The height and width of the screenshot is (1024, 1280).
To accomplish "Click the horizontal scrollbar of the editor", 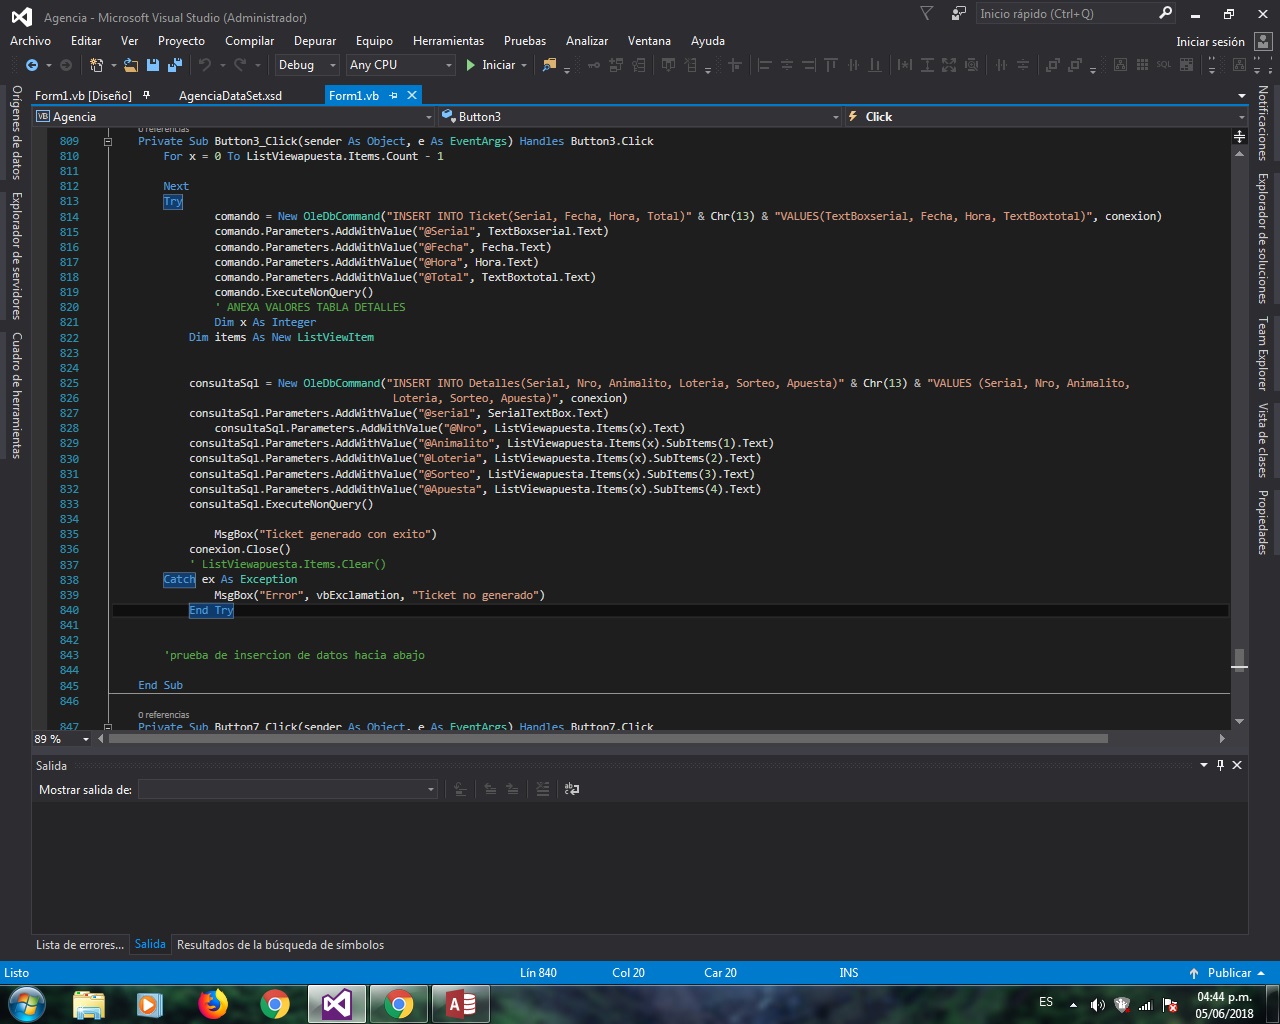I will point(608,739).
